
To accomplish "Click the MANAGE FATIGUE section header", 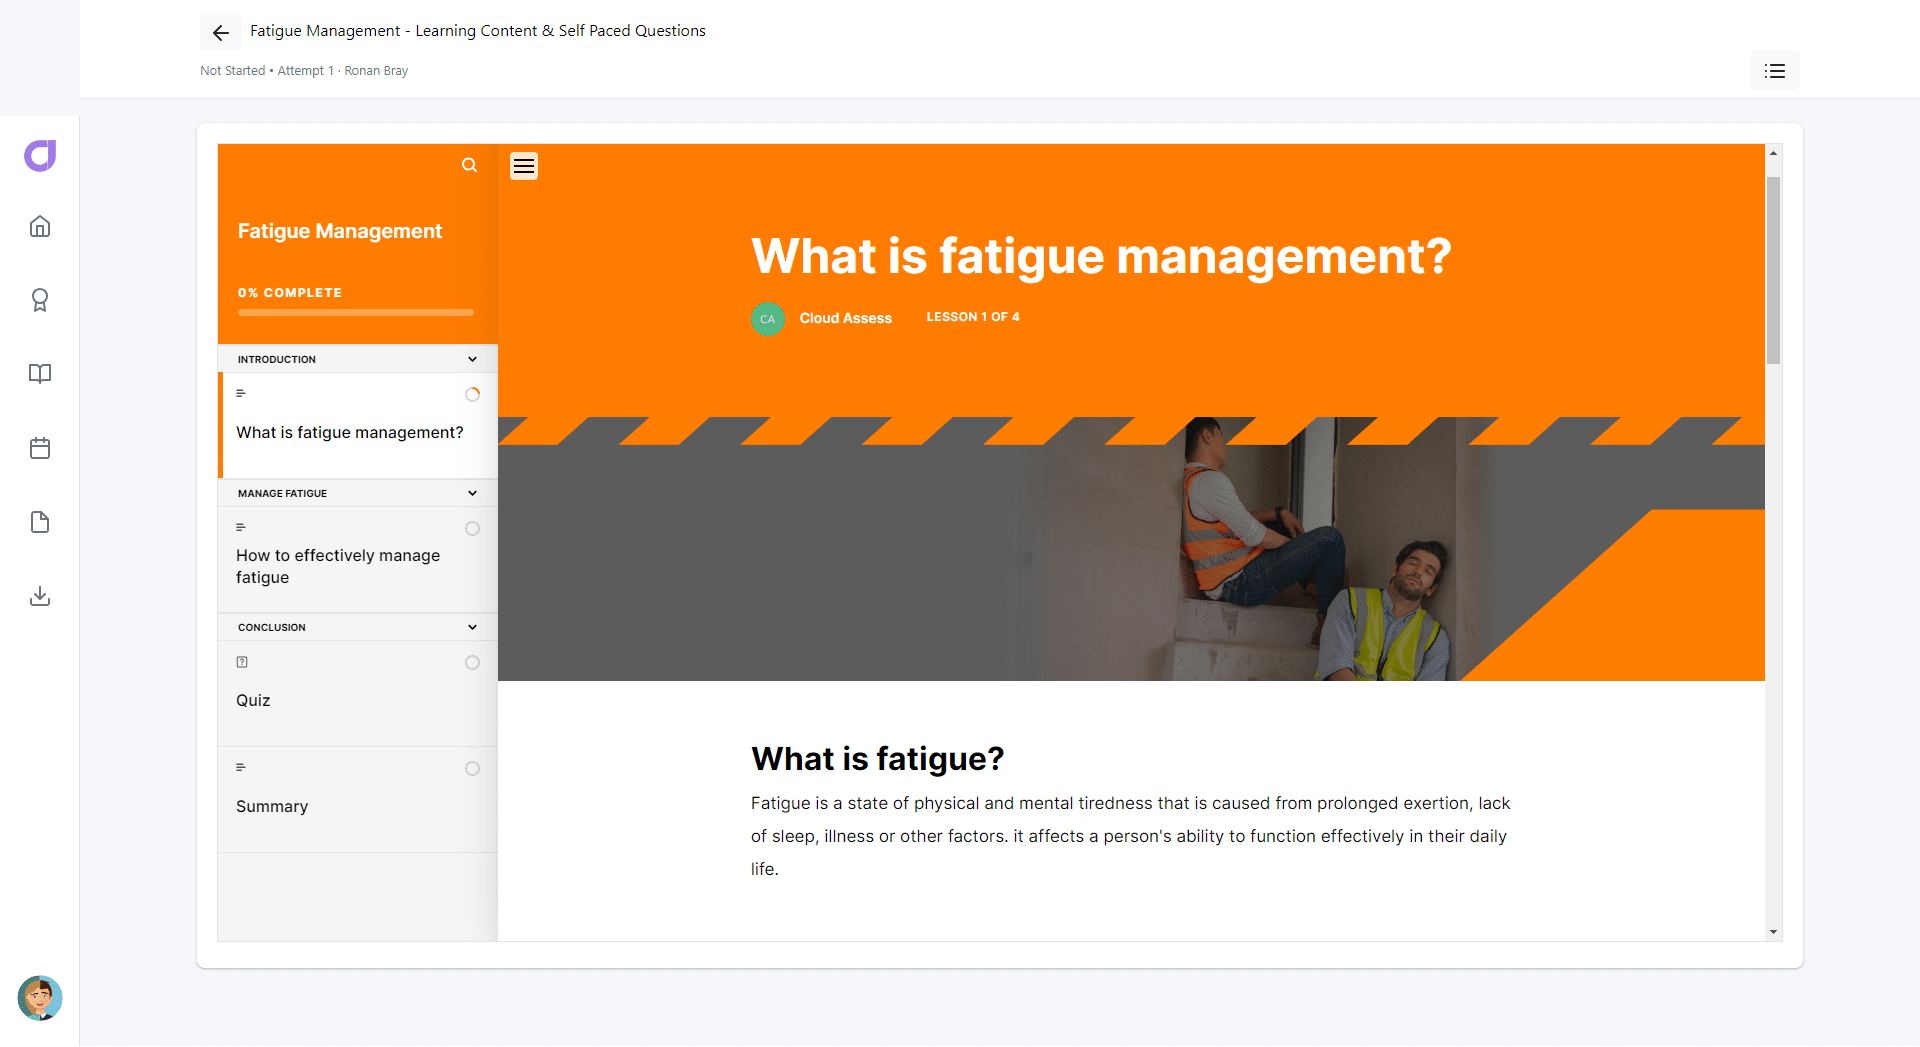I will pos(358,493).
